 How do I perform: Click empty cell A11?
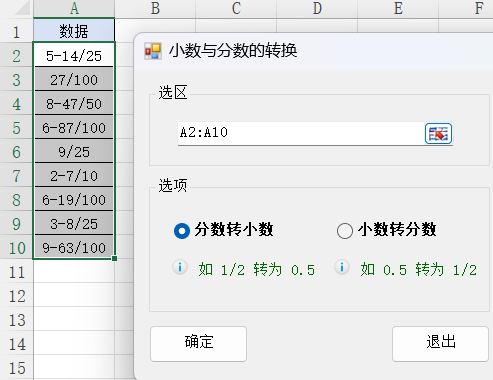[x=74, y=272]
